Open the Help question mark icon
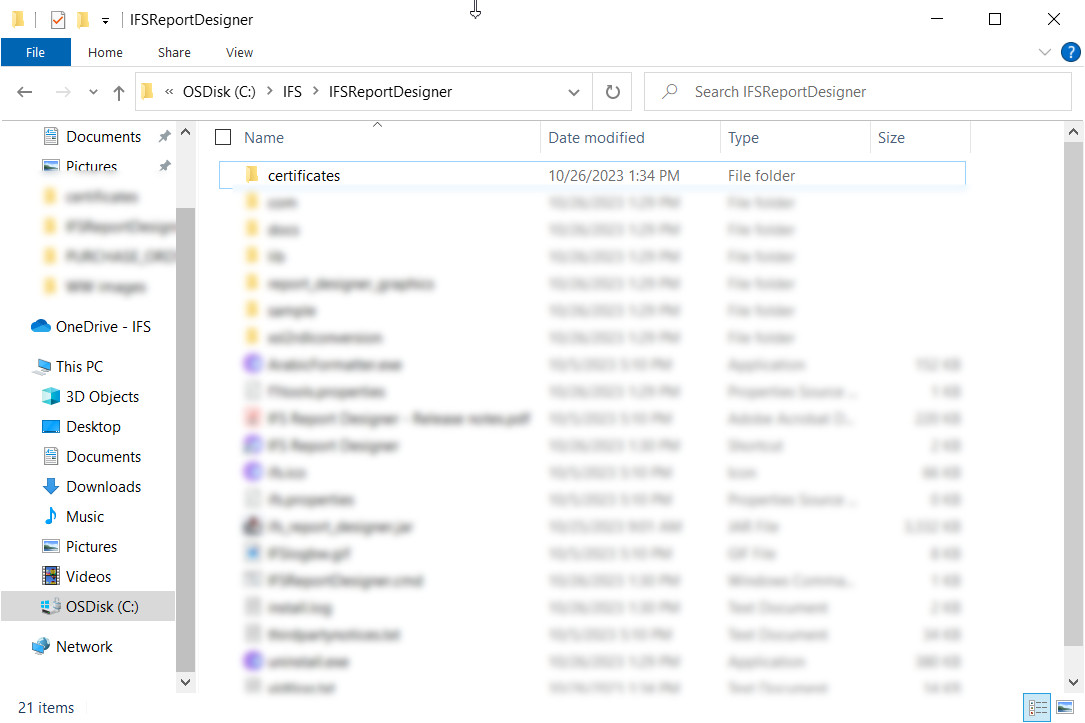The width and height of the screenshot is (1085, 723). [1070, 53]
